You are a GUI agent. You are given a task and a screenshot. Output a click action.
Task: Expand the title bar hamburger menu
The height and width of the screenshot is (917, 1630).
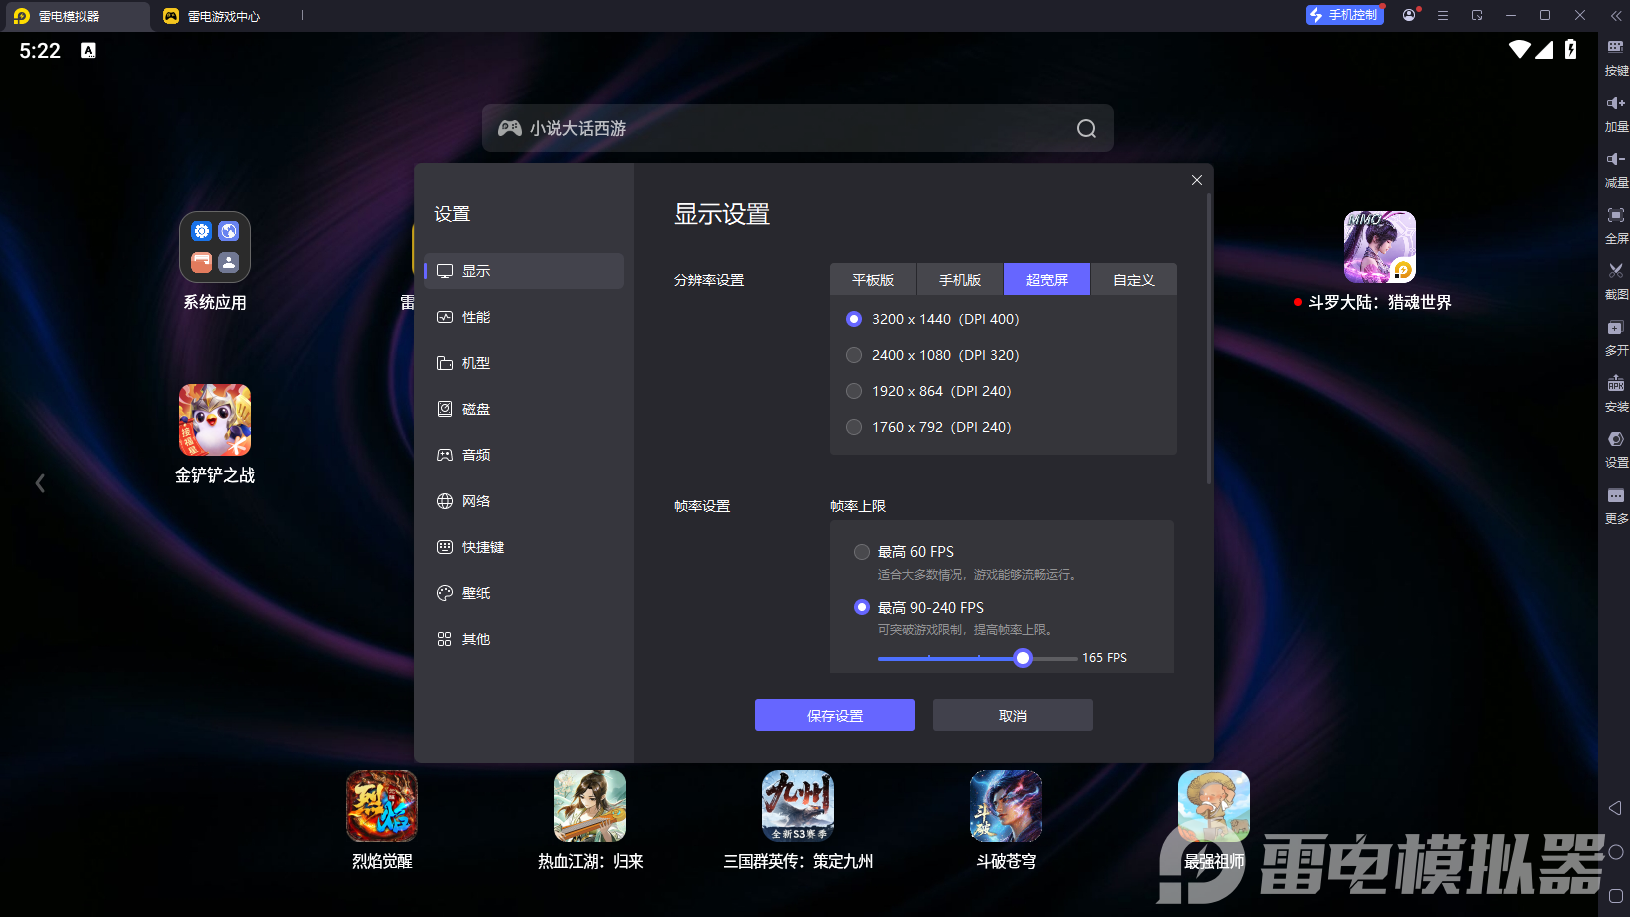click(x=1442, y=16)
